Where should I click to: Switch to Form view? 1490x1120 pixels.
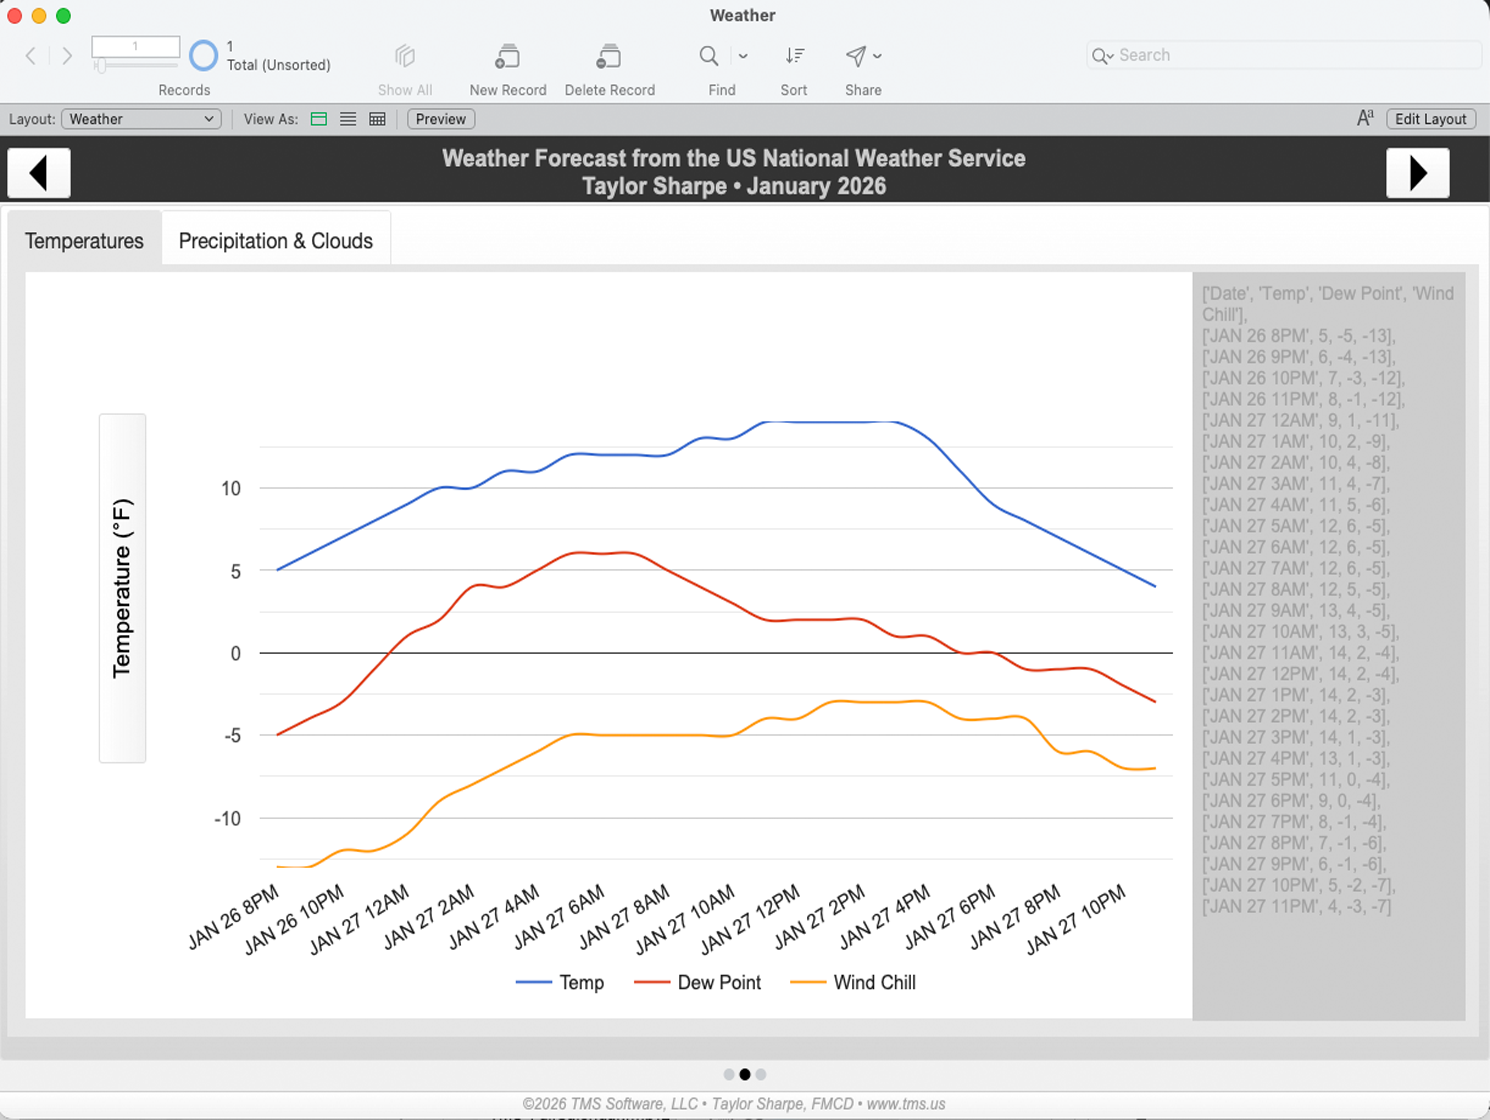click(x=319, y=119)
